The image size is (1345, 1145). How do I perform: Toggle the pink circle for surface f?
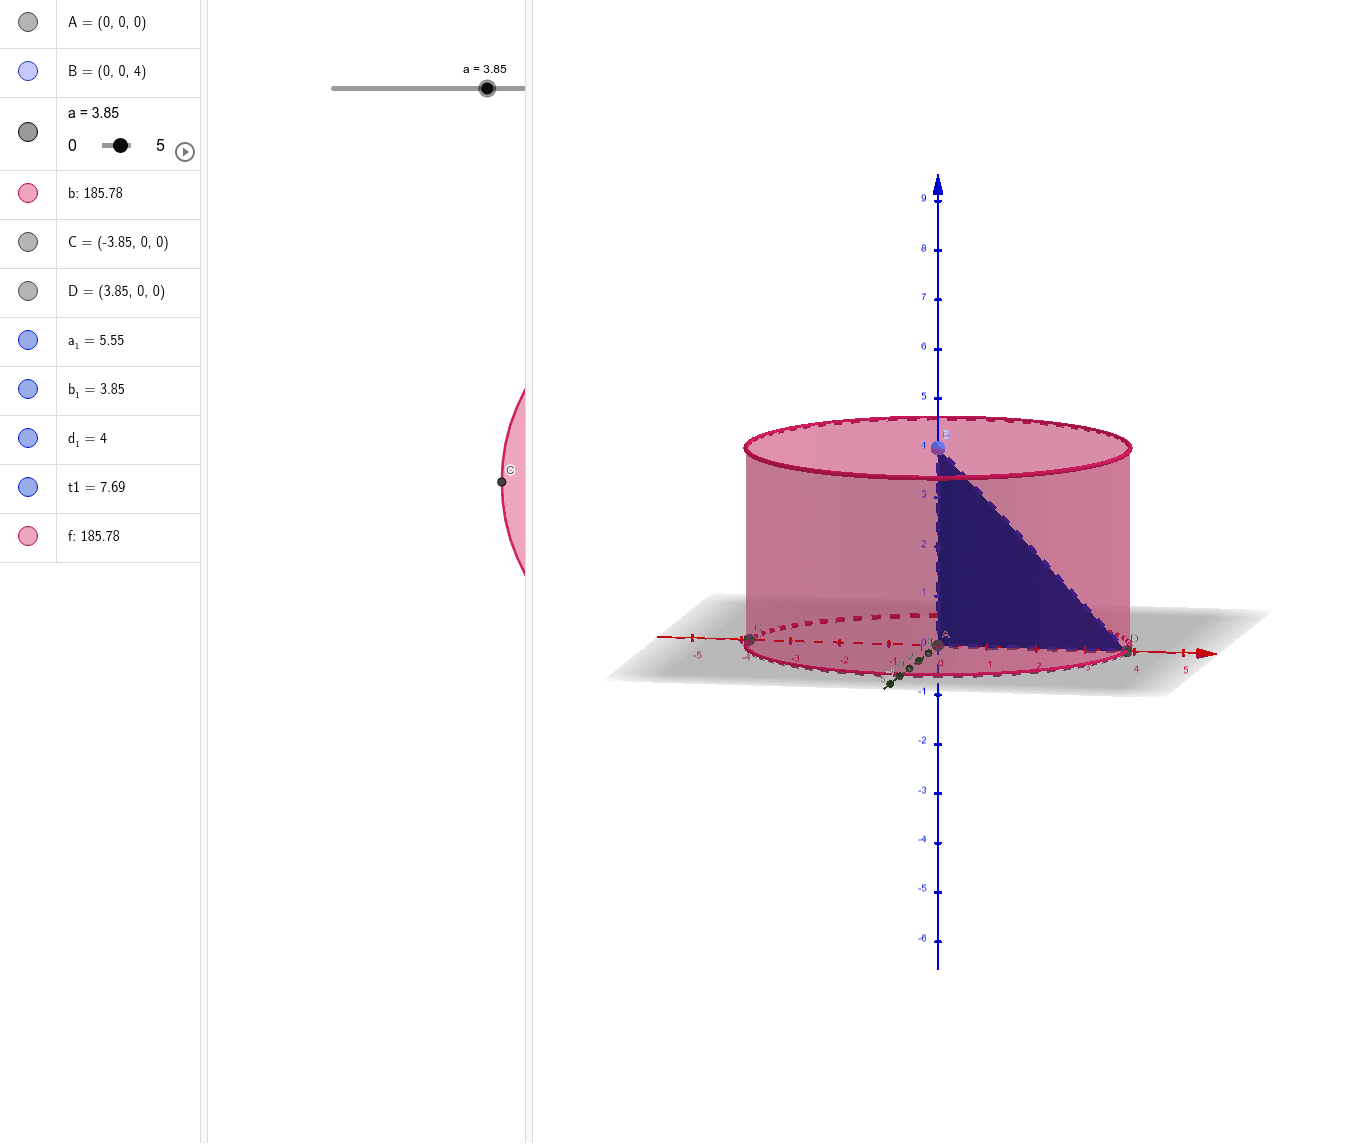(28, 536)
